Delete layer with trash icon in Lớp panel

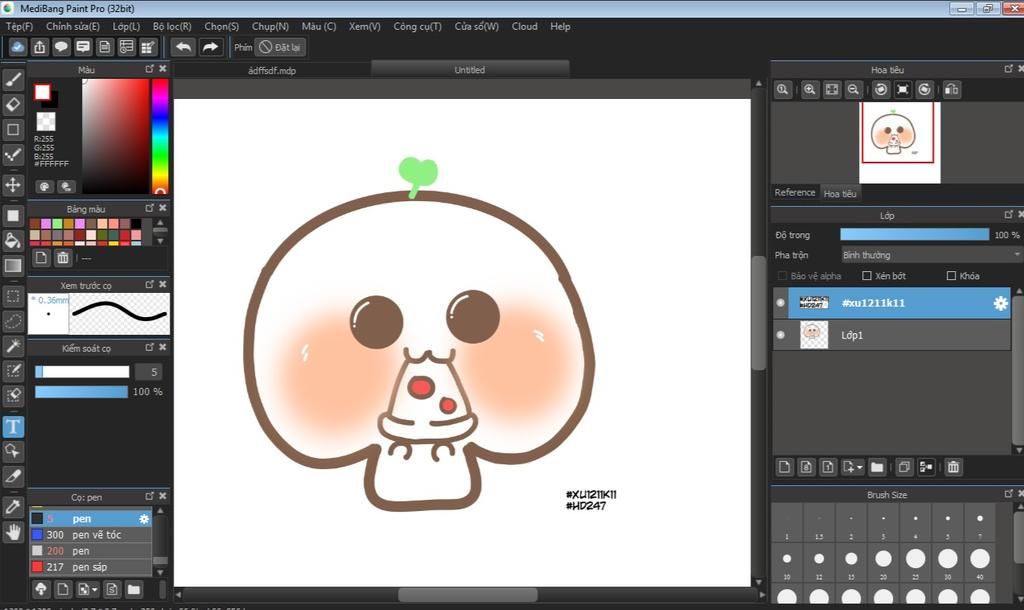[953, 467]
